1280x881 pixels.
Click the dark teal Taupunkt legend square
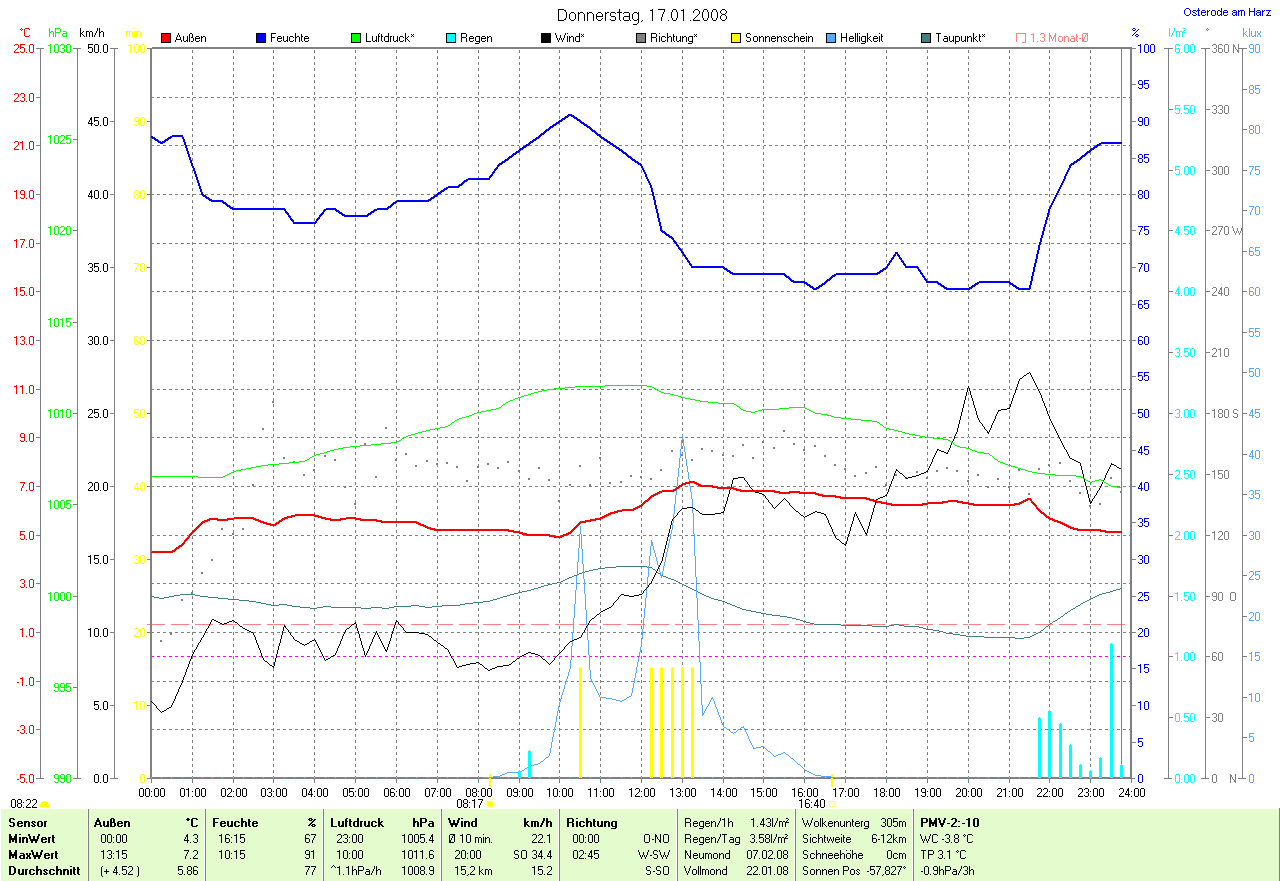tap(926, 38)
